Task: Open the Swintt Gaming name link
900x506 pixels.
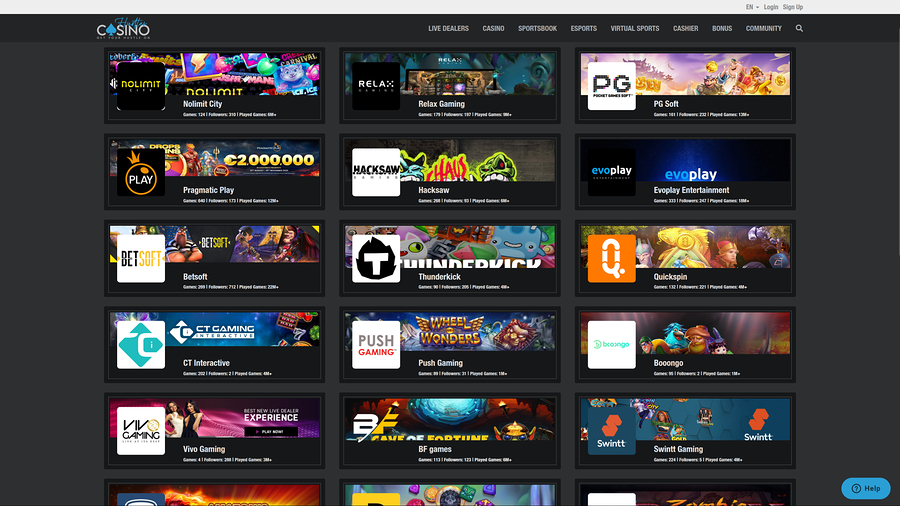Action: click(678, 449)
